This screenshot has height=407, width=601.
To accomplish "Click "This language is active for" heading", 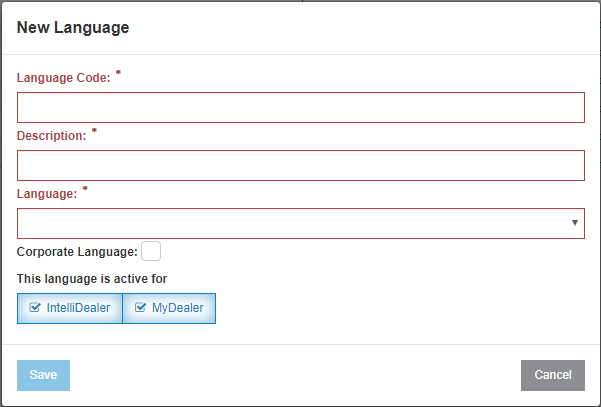I will (92, 279).
